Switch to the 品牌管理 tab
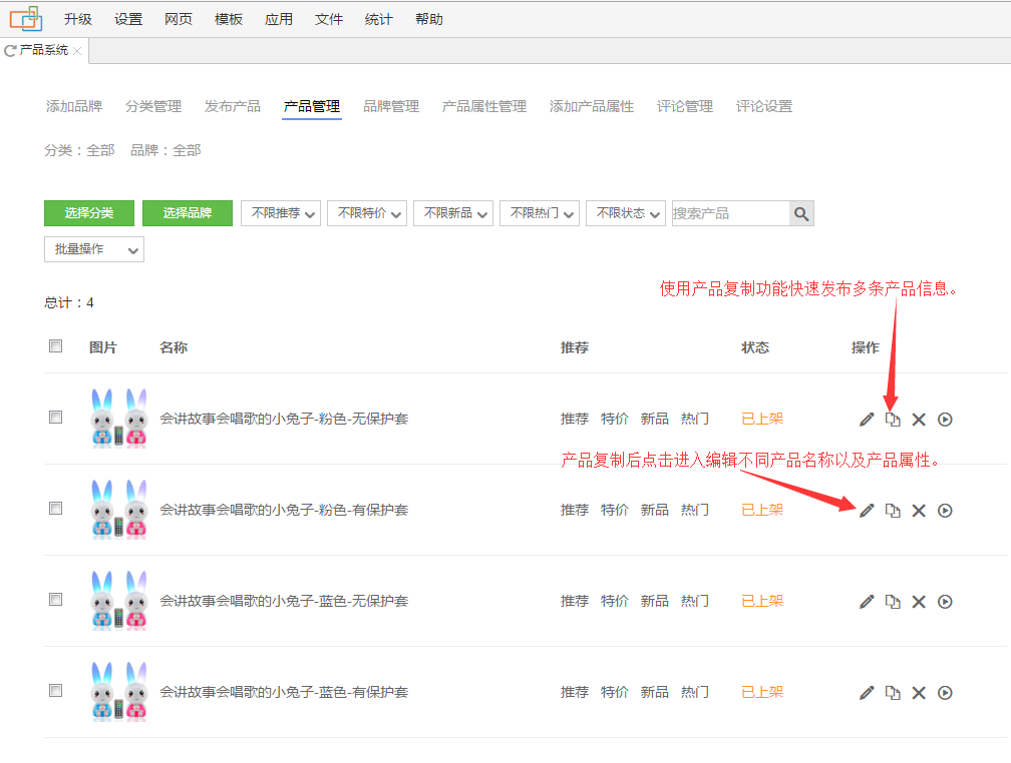Image resolution: width=1011 pixels, height=763 pixels. point(390,106)
